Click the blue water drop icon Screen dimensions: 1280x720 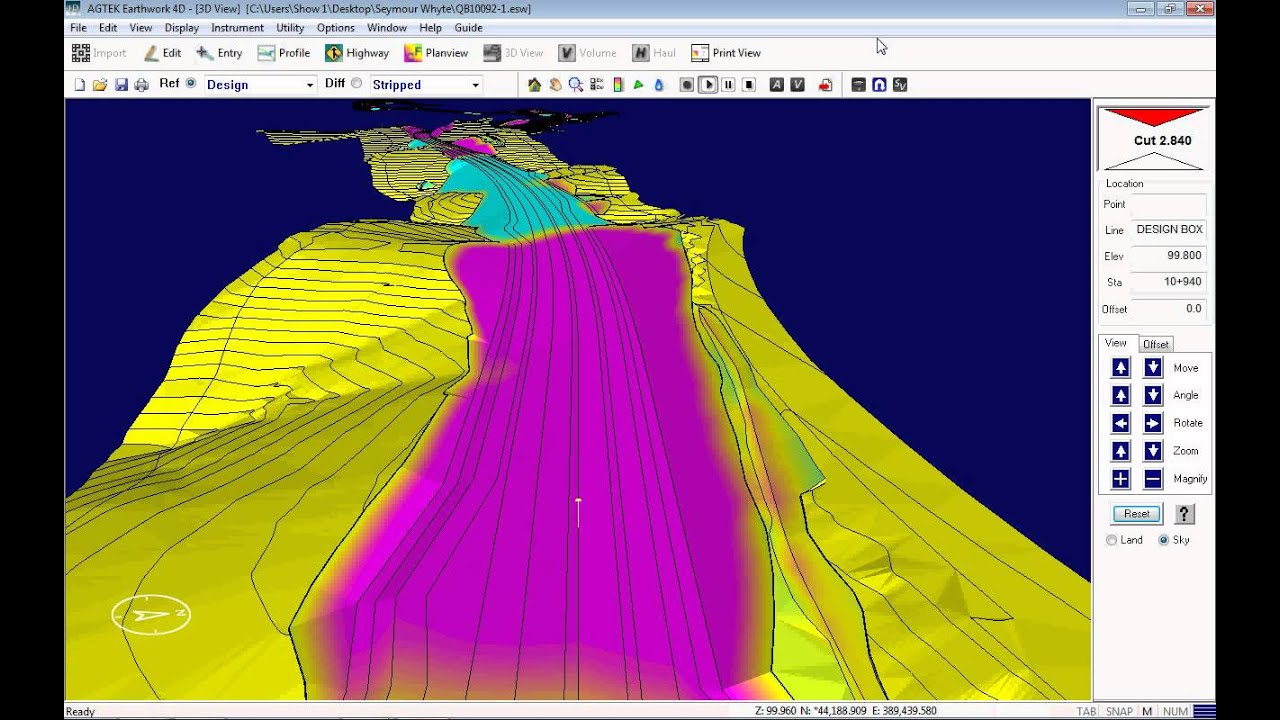pyautogui.click(x=659, y=85)
